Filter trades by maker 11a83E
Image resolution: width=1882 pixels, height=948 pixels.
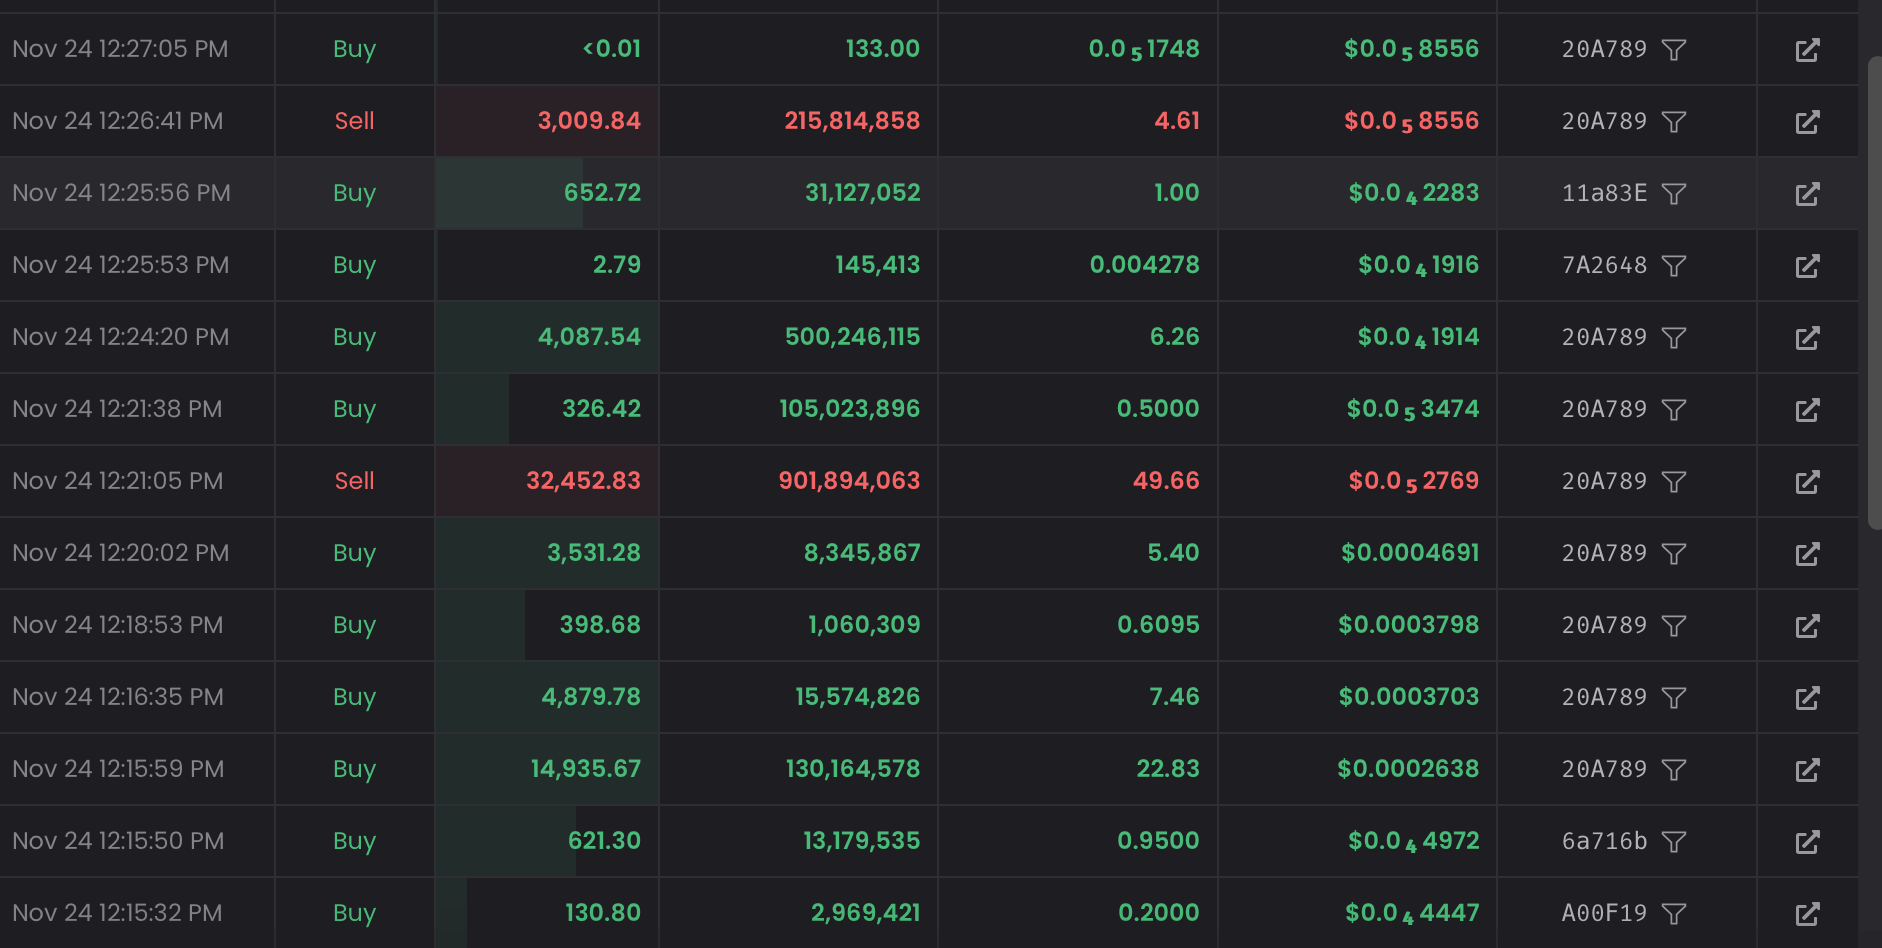point(1674,194)
